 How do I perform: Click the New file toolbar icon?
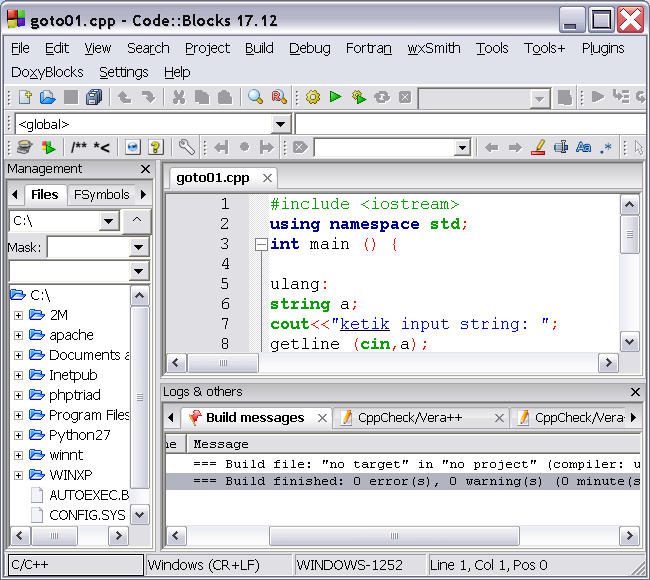(x=24, y=97)
